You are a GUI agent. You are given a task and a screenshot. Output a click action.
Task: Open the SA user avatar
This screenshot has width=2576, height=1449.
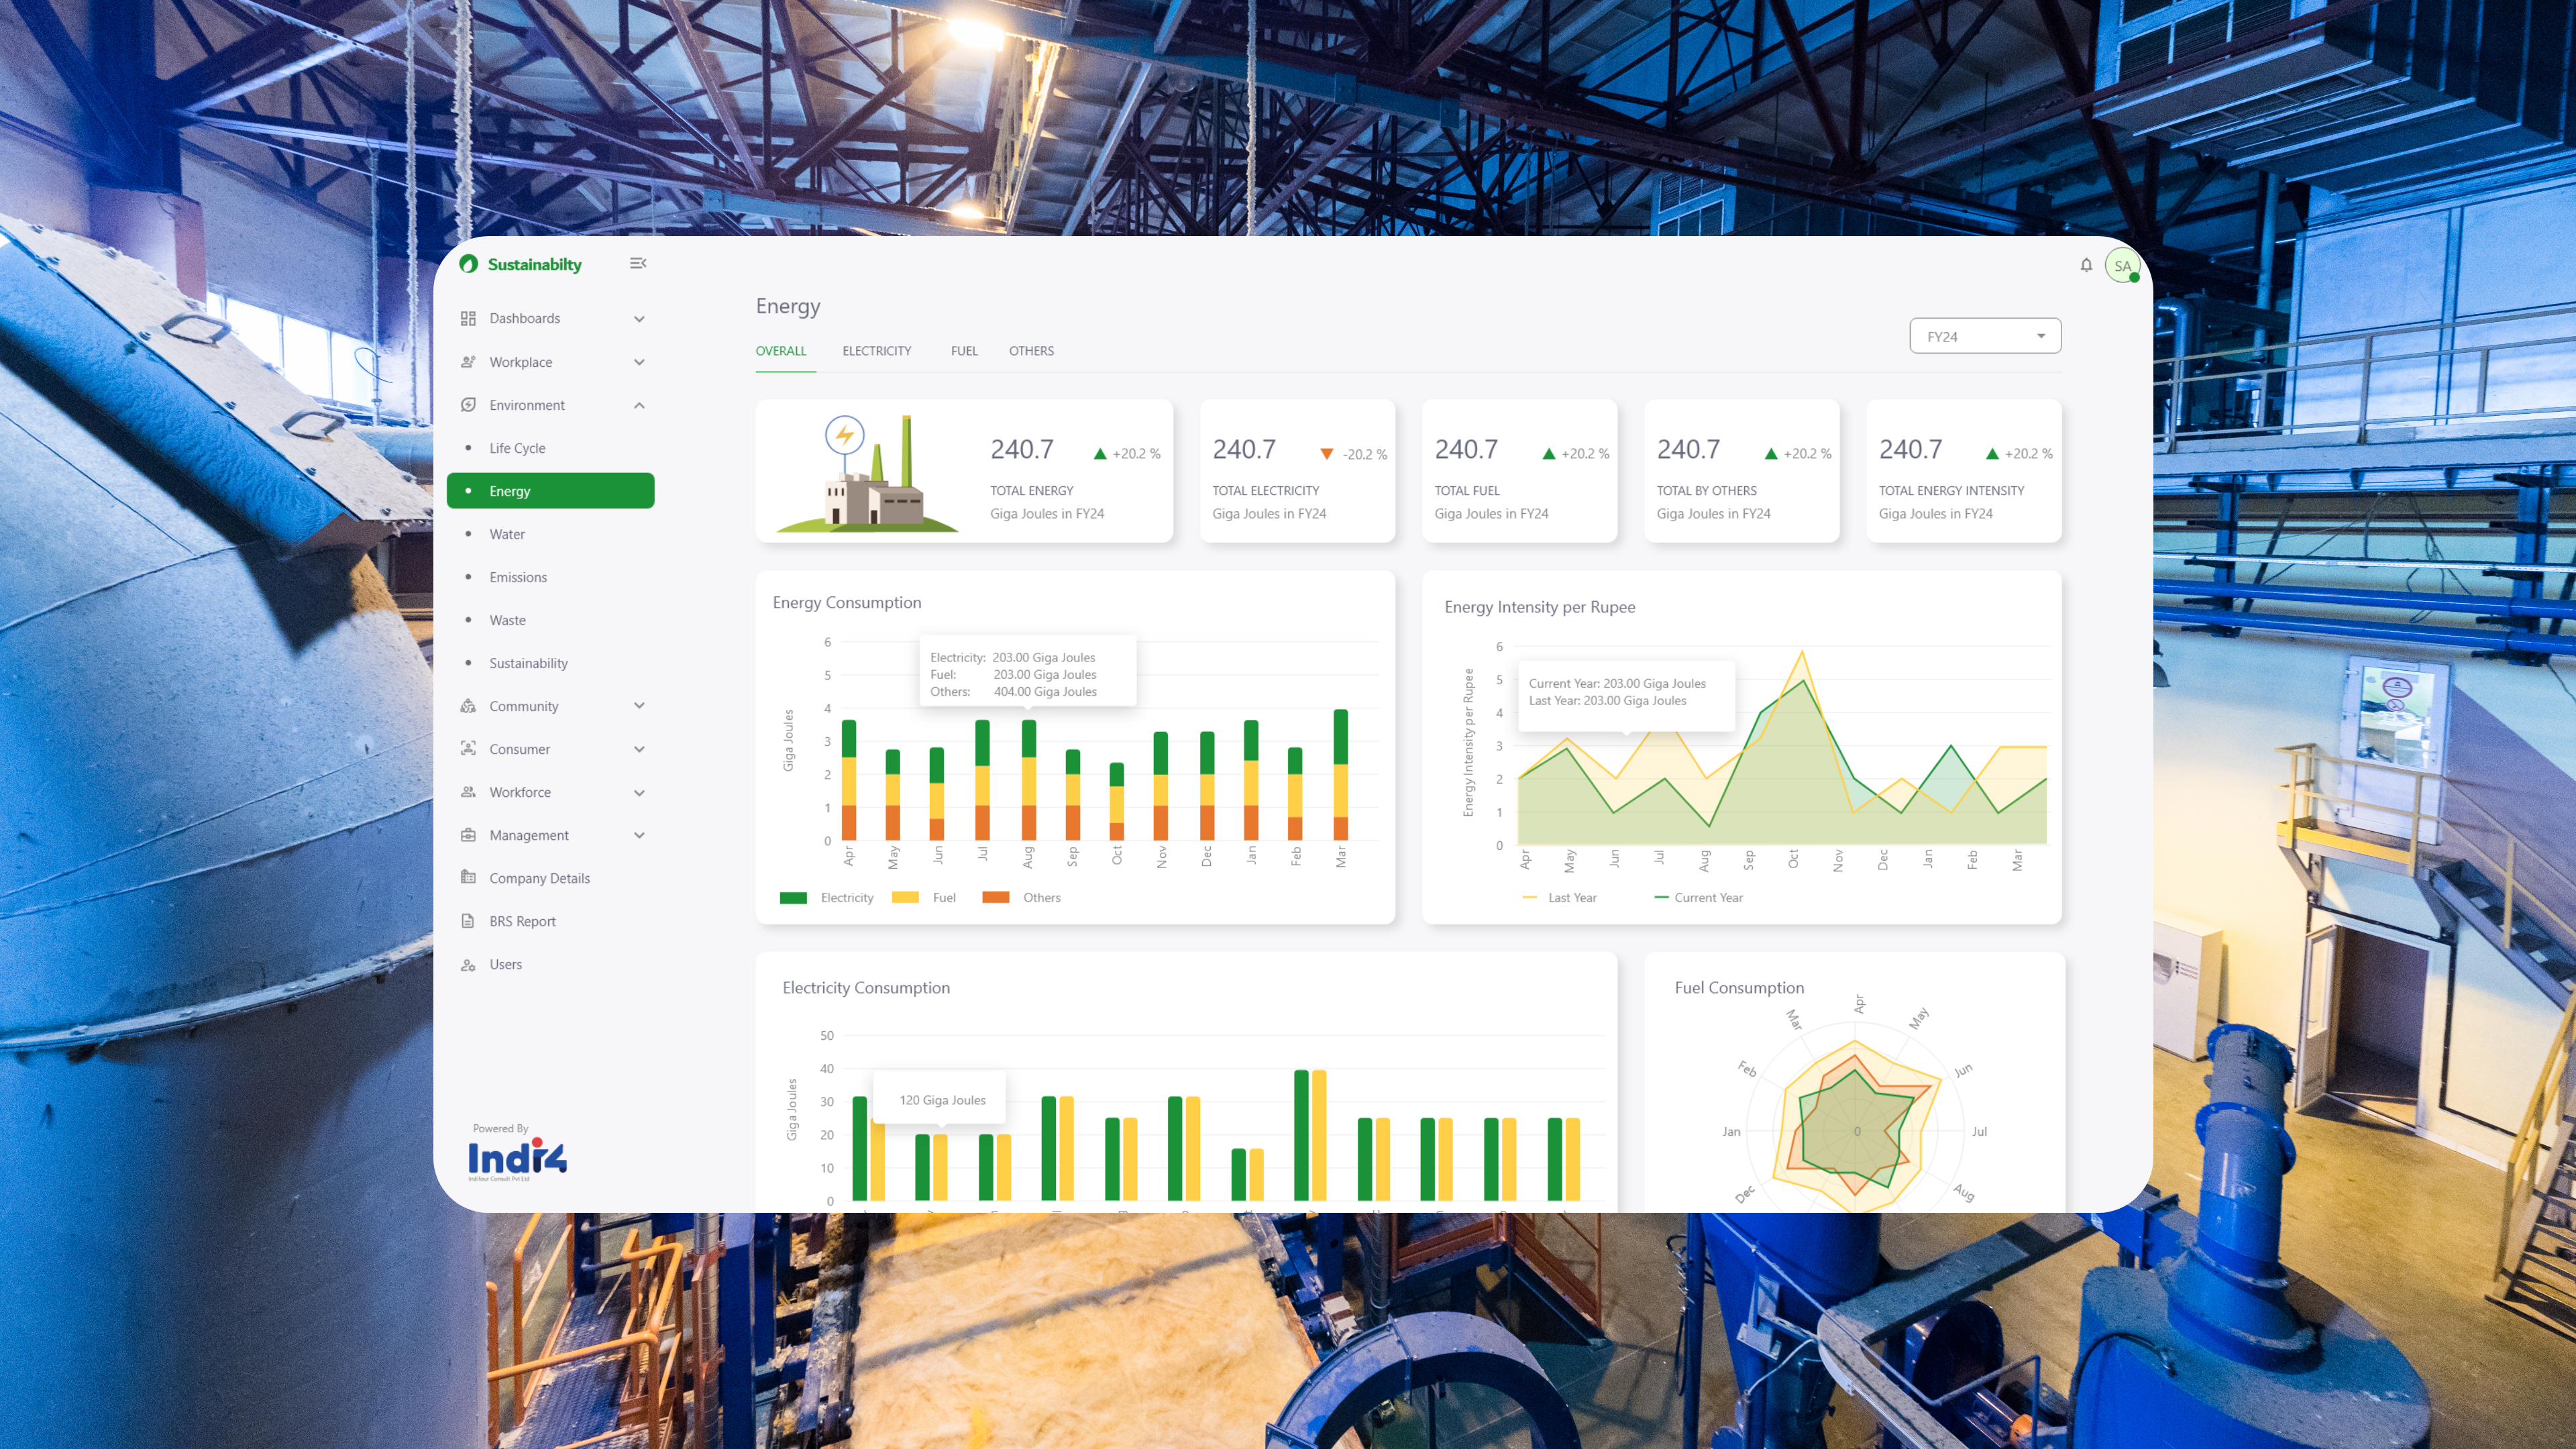click(2122, 266)
